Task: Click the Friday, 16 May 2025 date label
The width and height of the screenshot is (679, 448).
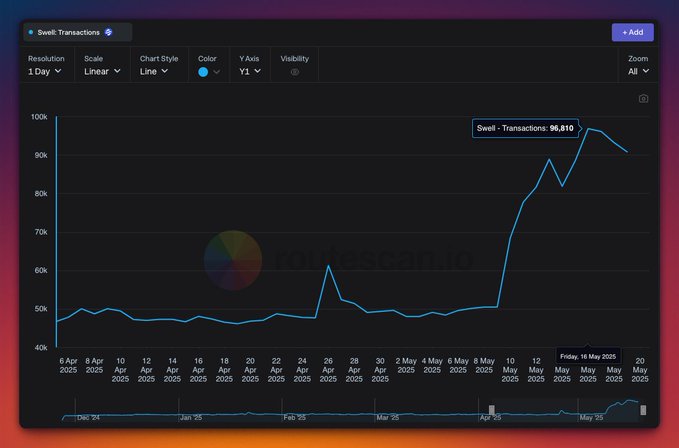Action: [588, 356]
